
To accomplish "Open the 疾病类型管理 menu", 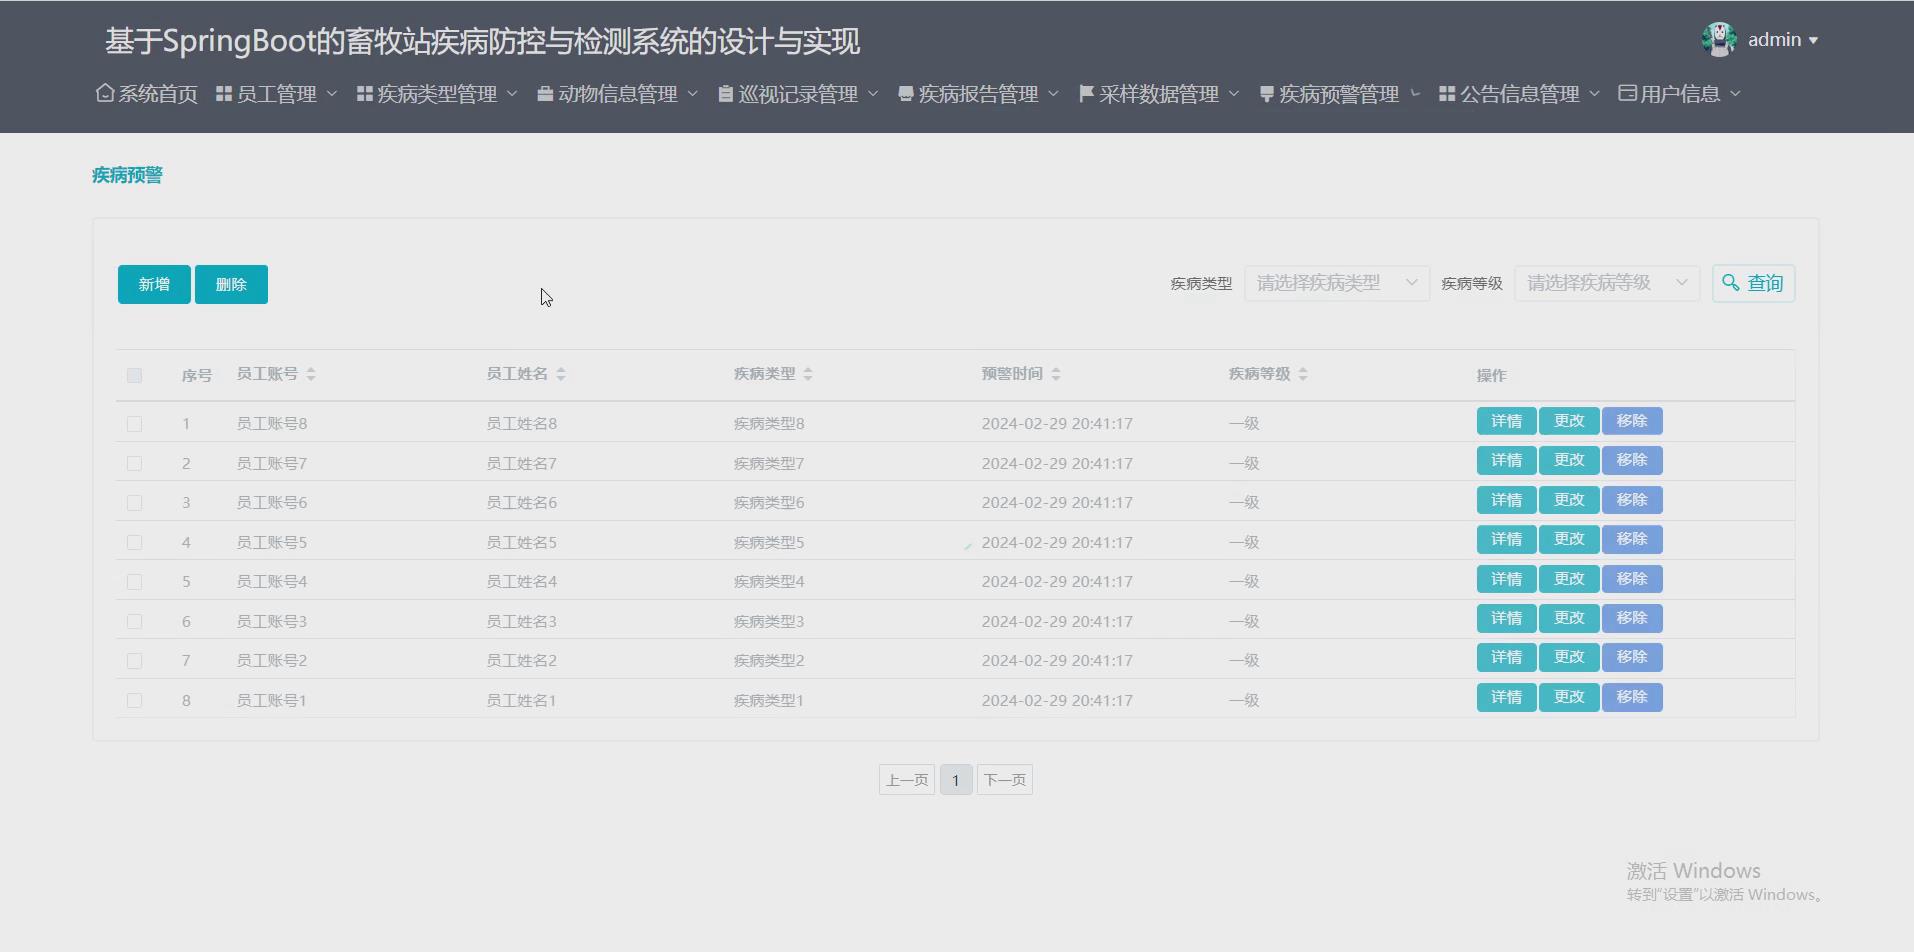I will pyautogui.click(x=434, y=93).
